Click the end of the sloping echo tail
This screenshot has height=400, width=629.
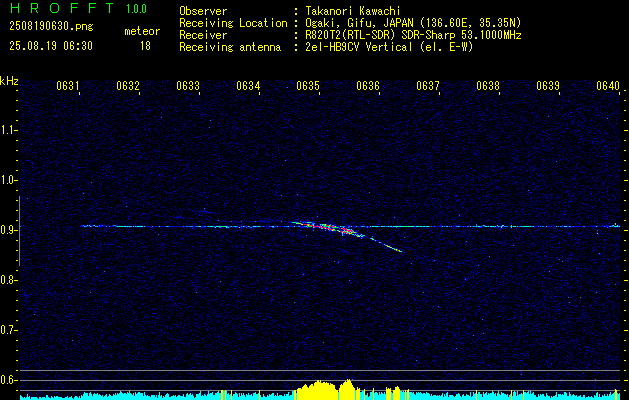pyautogui.click(x=400, y=251)
